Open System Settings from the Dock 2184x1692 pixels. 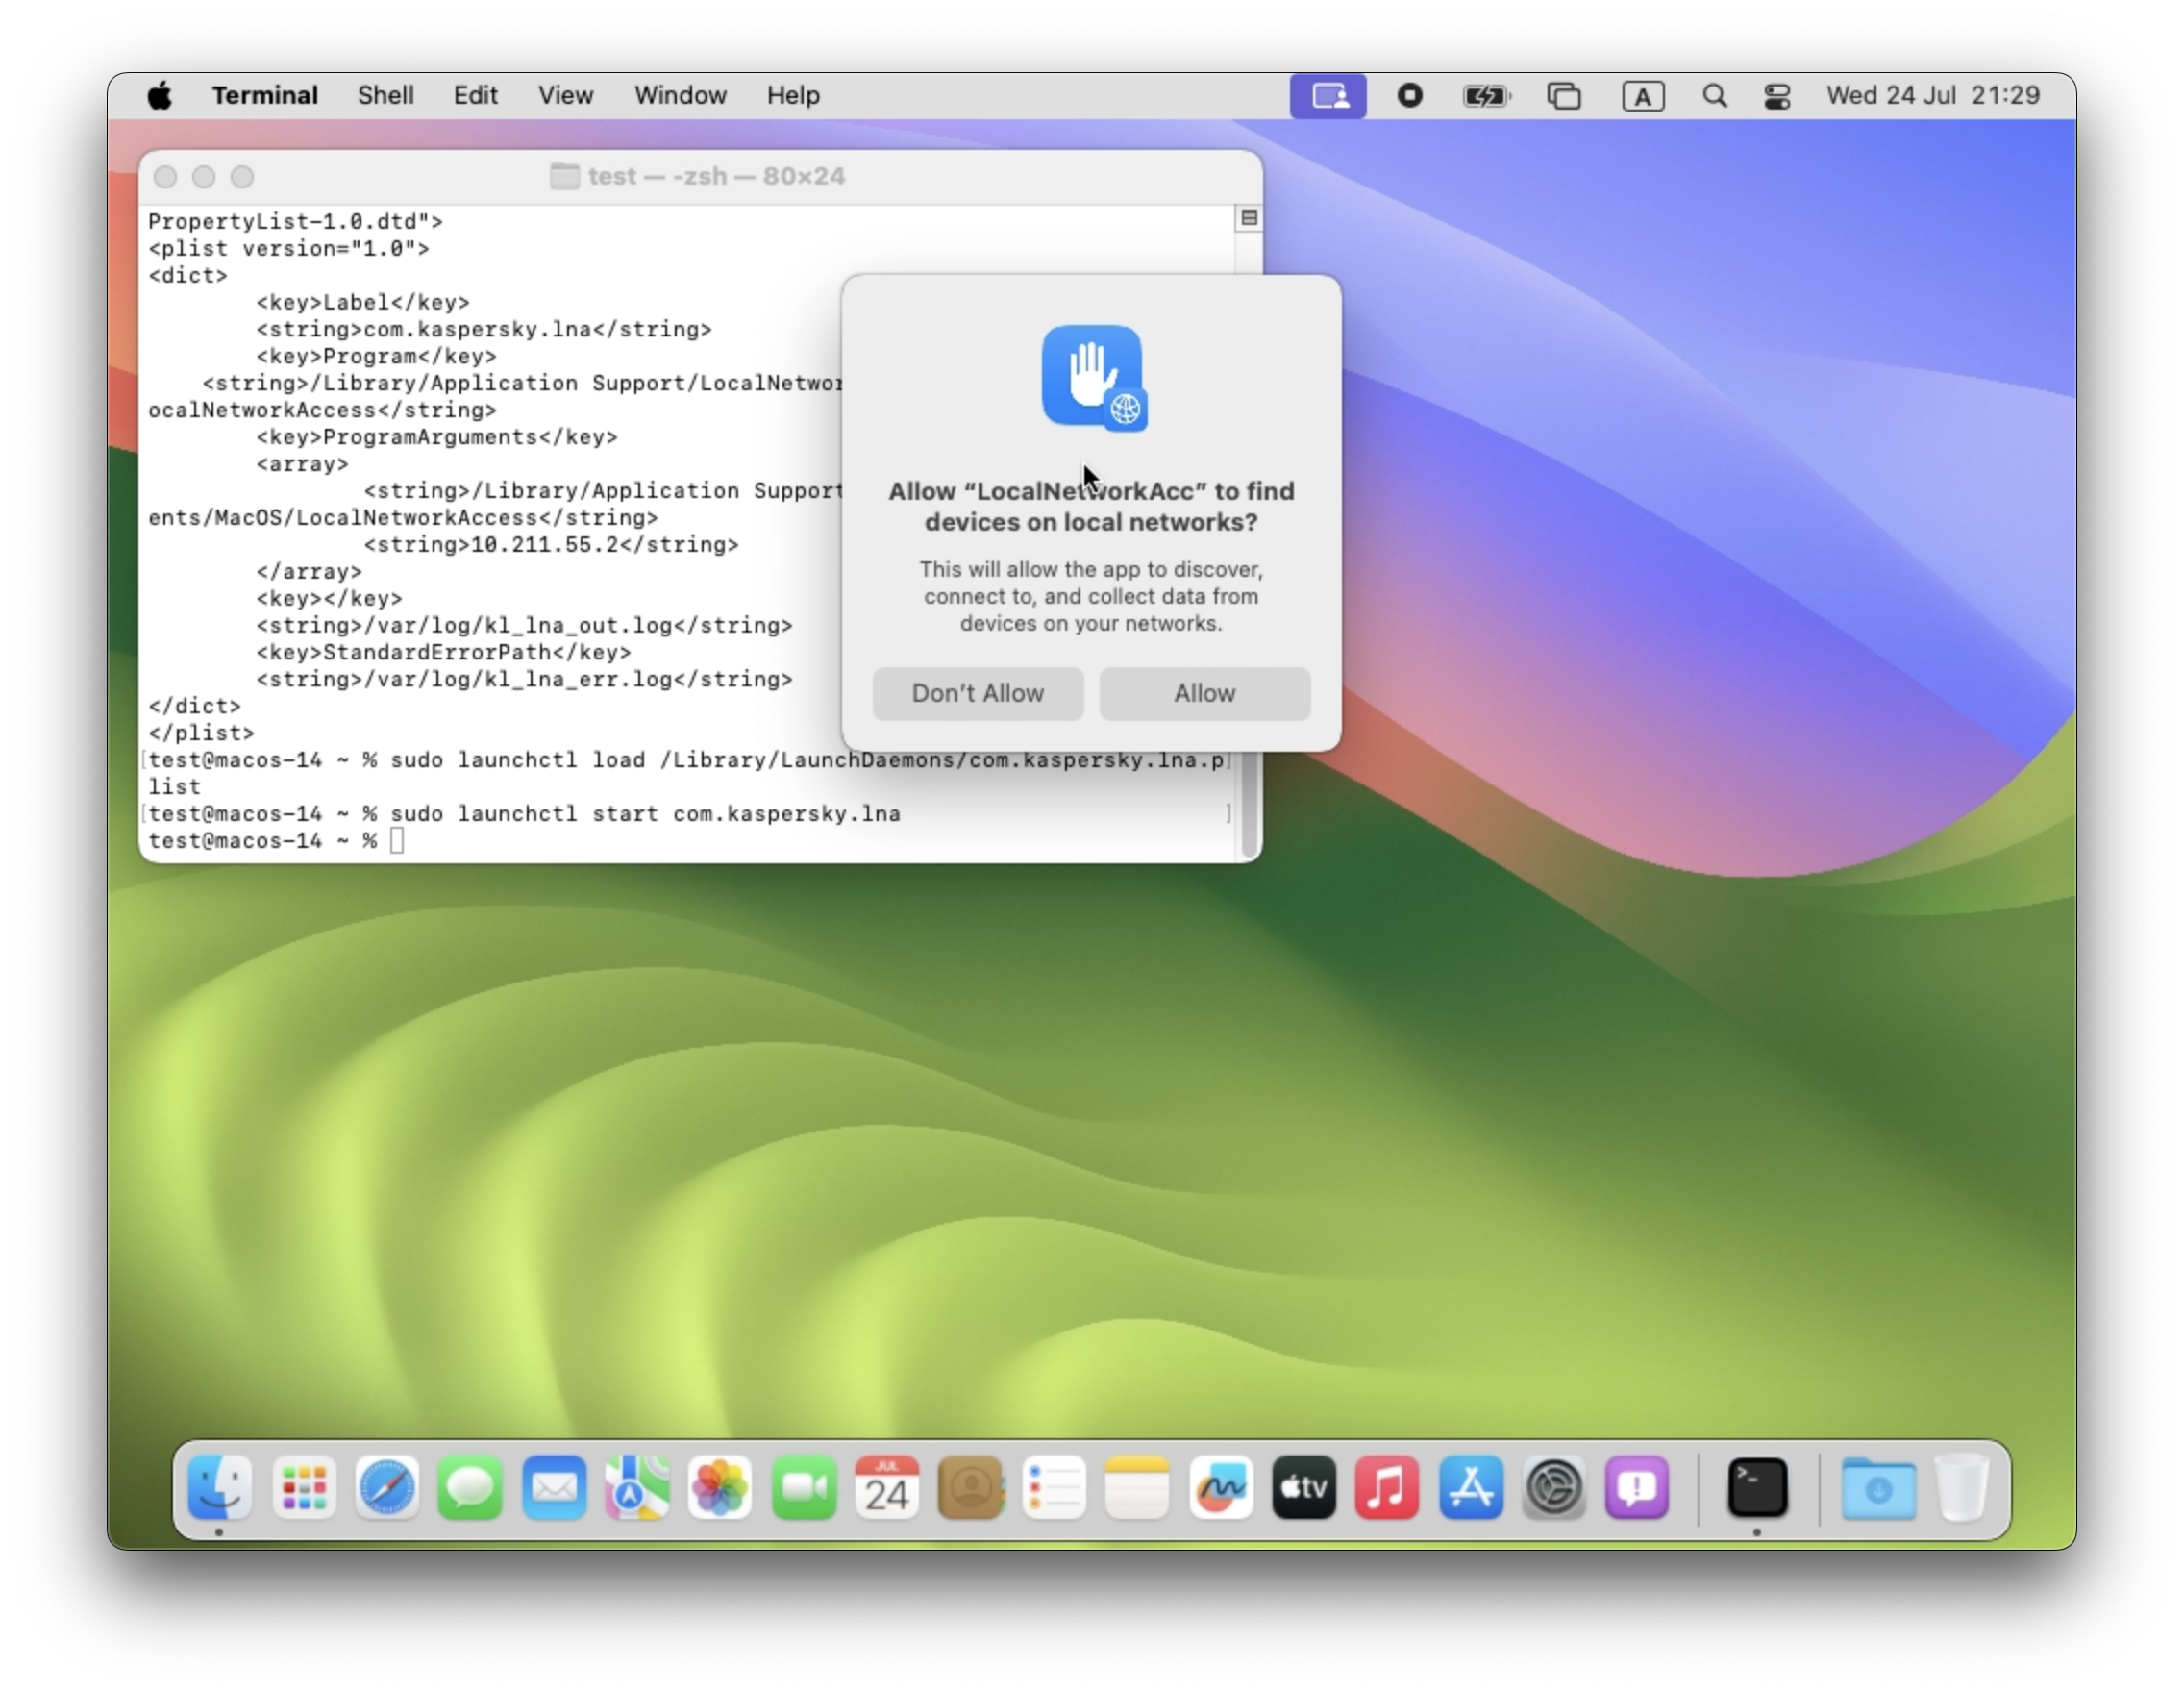[1554, 1487]
